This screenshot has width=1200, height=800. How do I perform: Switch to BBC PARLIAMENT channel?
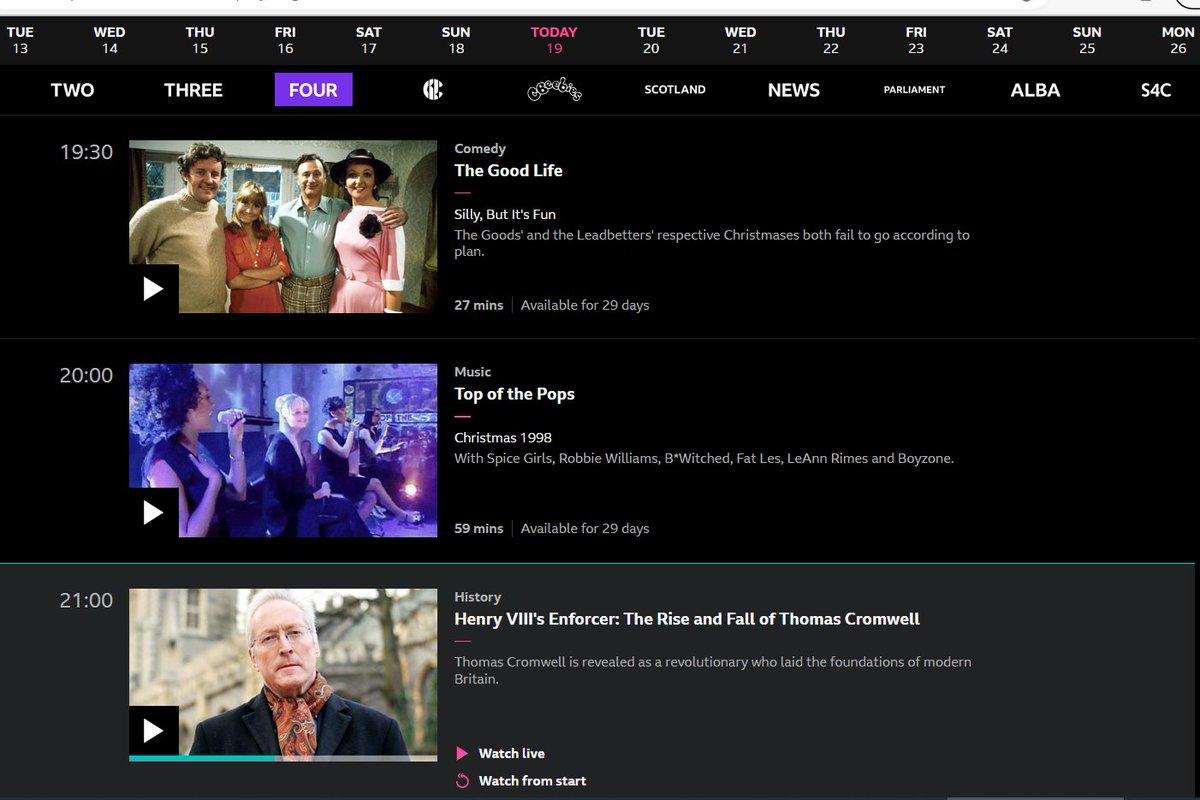(914, 90)
